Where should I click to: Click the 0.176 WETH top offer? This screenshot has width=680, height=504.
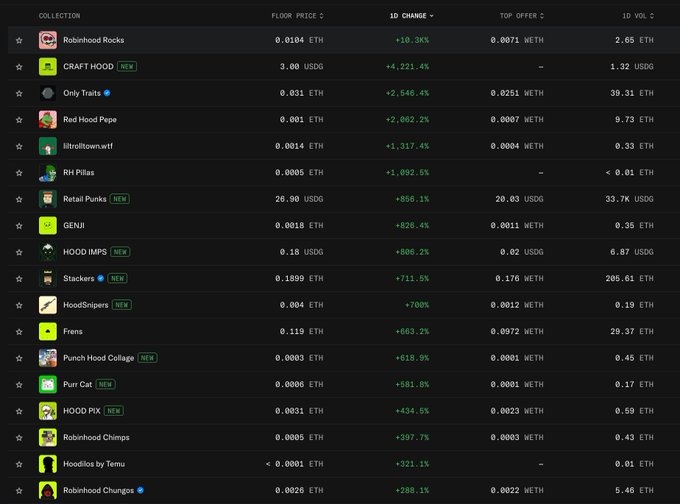pos(520,278)
